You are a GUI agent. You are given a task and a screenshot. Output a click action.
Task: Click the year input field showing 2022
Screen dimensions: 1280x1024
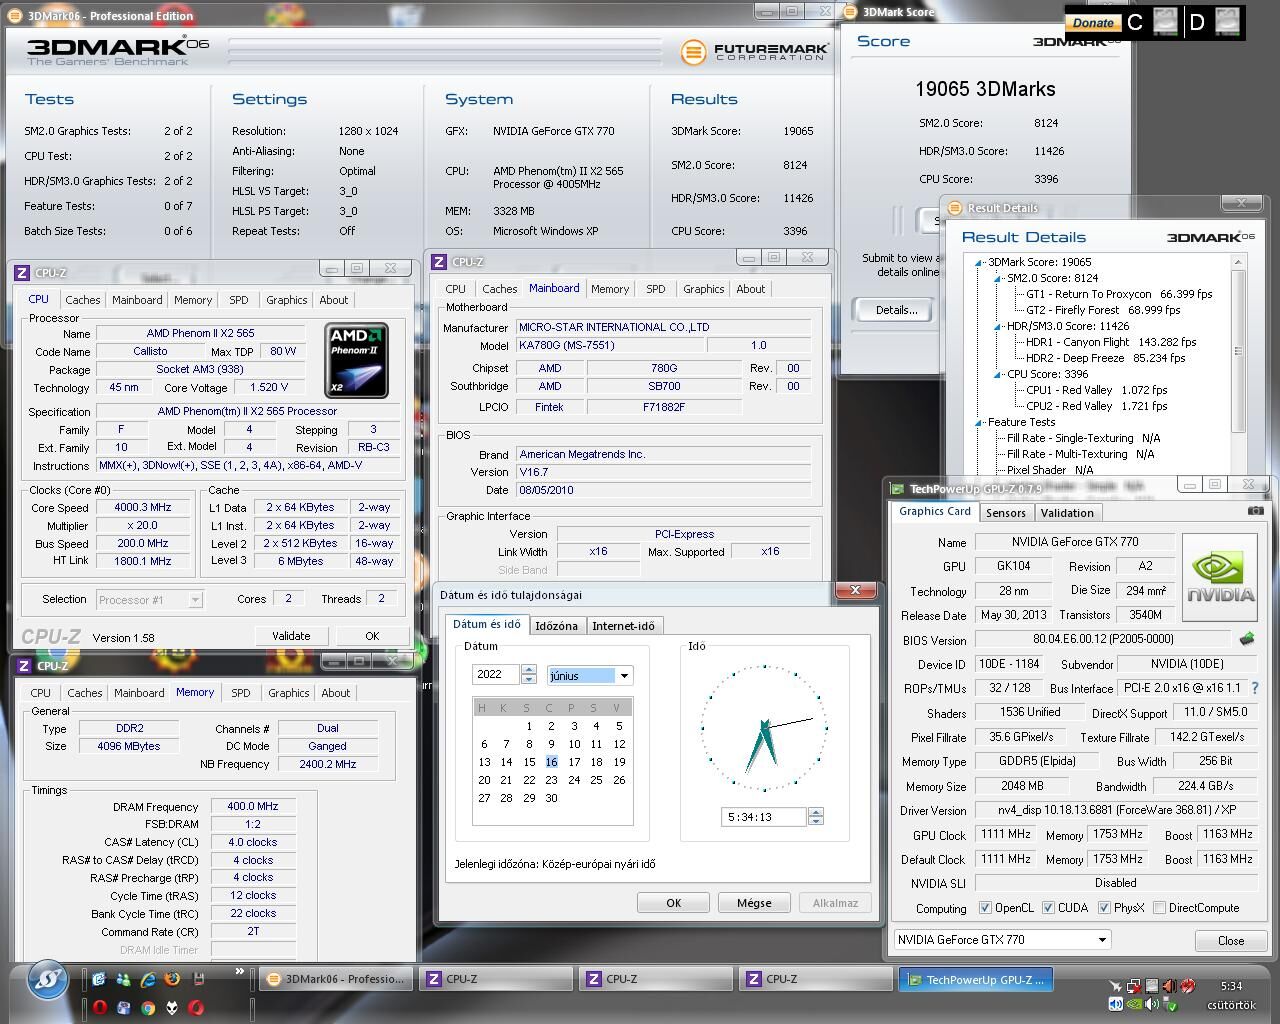(496, 675)
